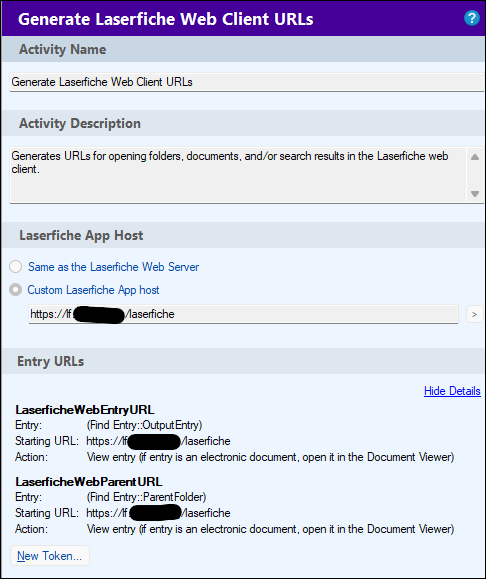Click the (Find Entry::OutputEntry) value

(x=144, y=425)
